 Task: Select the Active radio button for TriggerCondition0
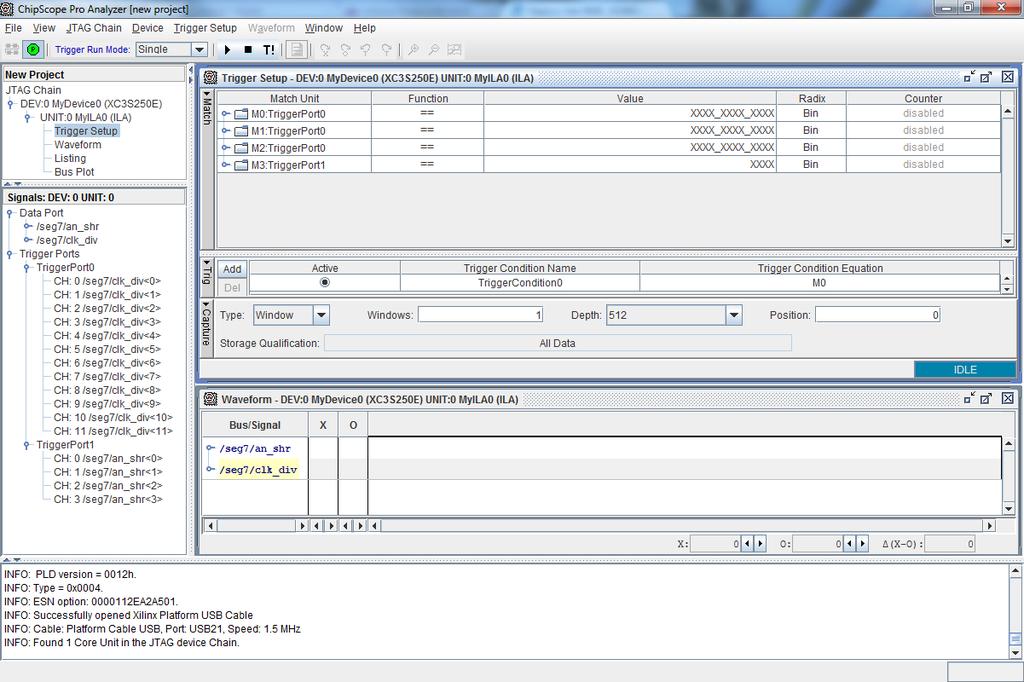coord(325,282)
